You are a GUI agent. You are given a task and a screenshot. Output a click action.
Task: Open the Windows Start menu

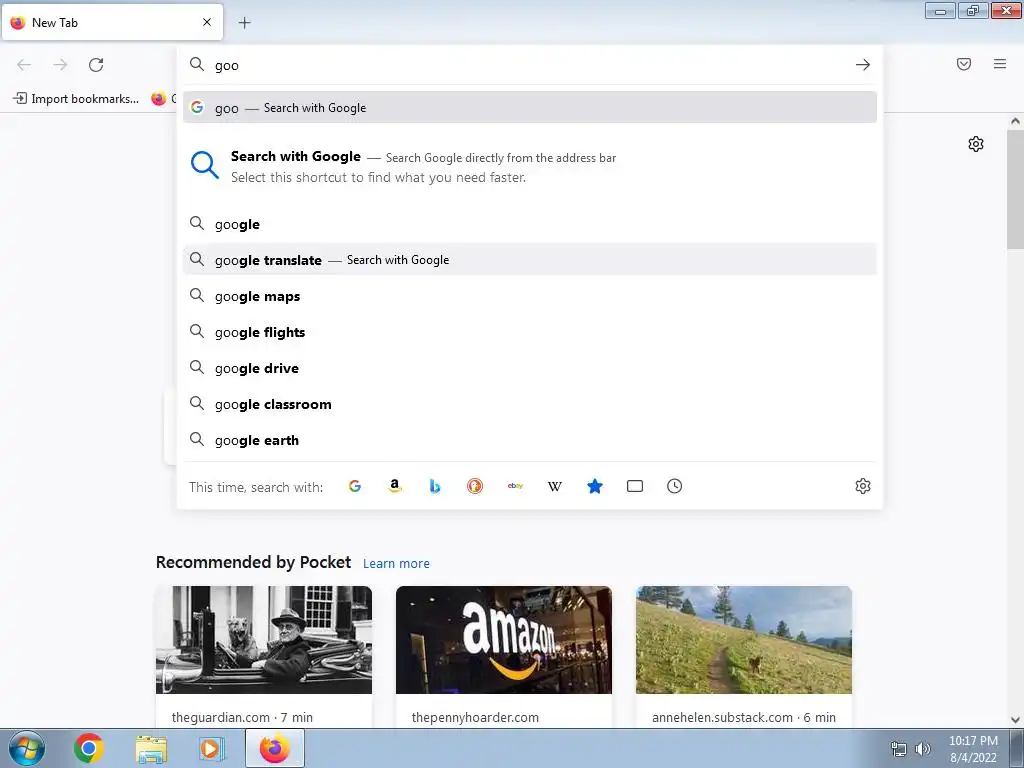pos(27,748)
